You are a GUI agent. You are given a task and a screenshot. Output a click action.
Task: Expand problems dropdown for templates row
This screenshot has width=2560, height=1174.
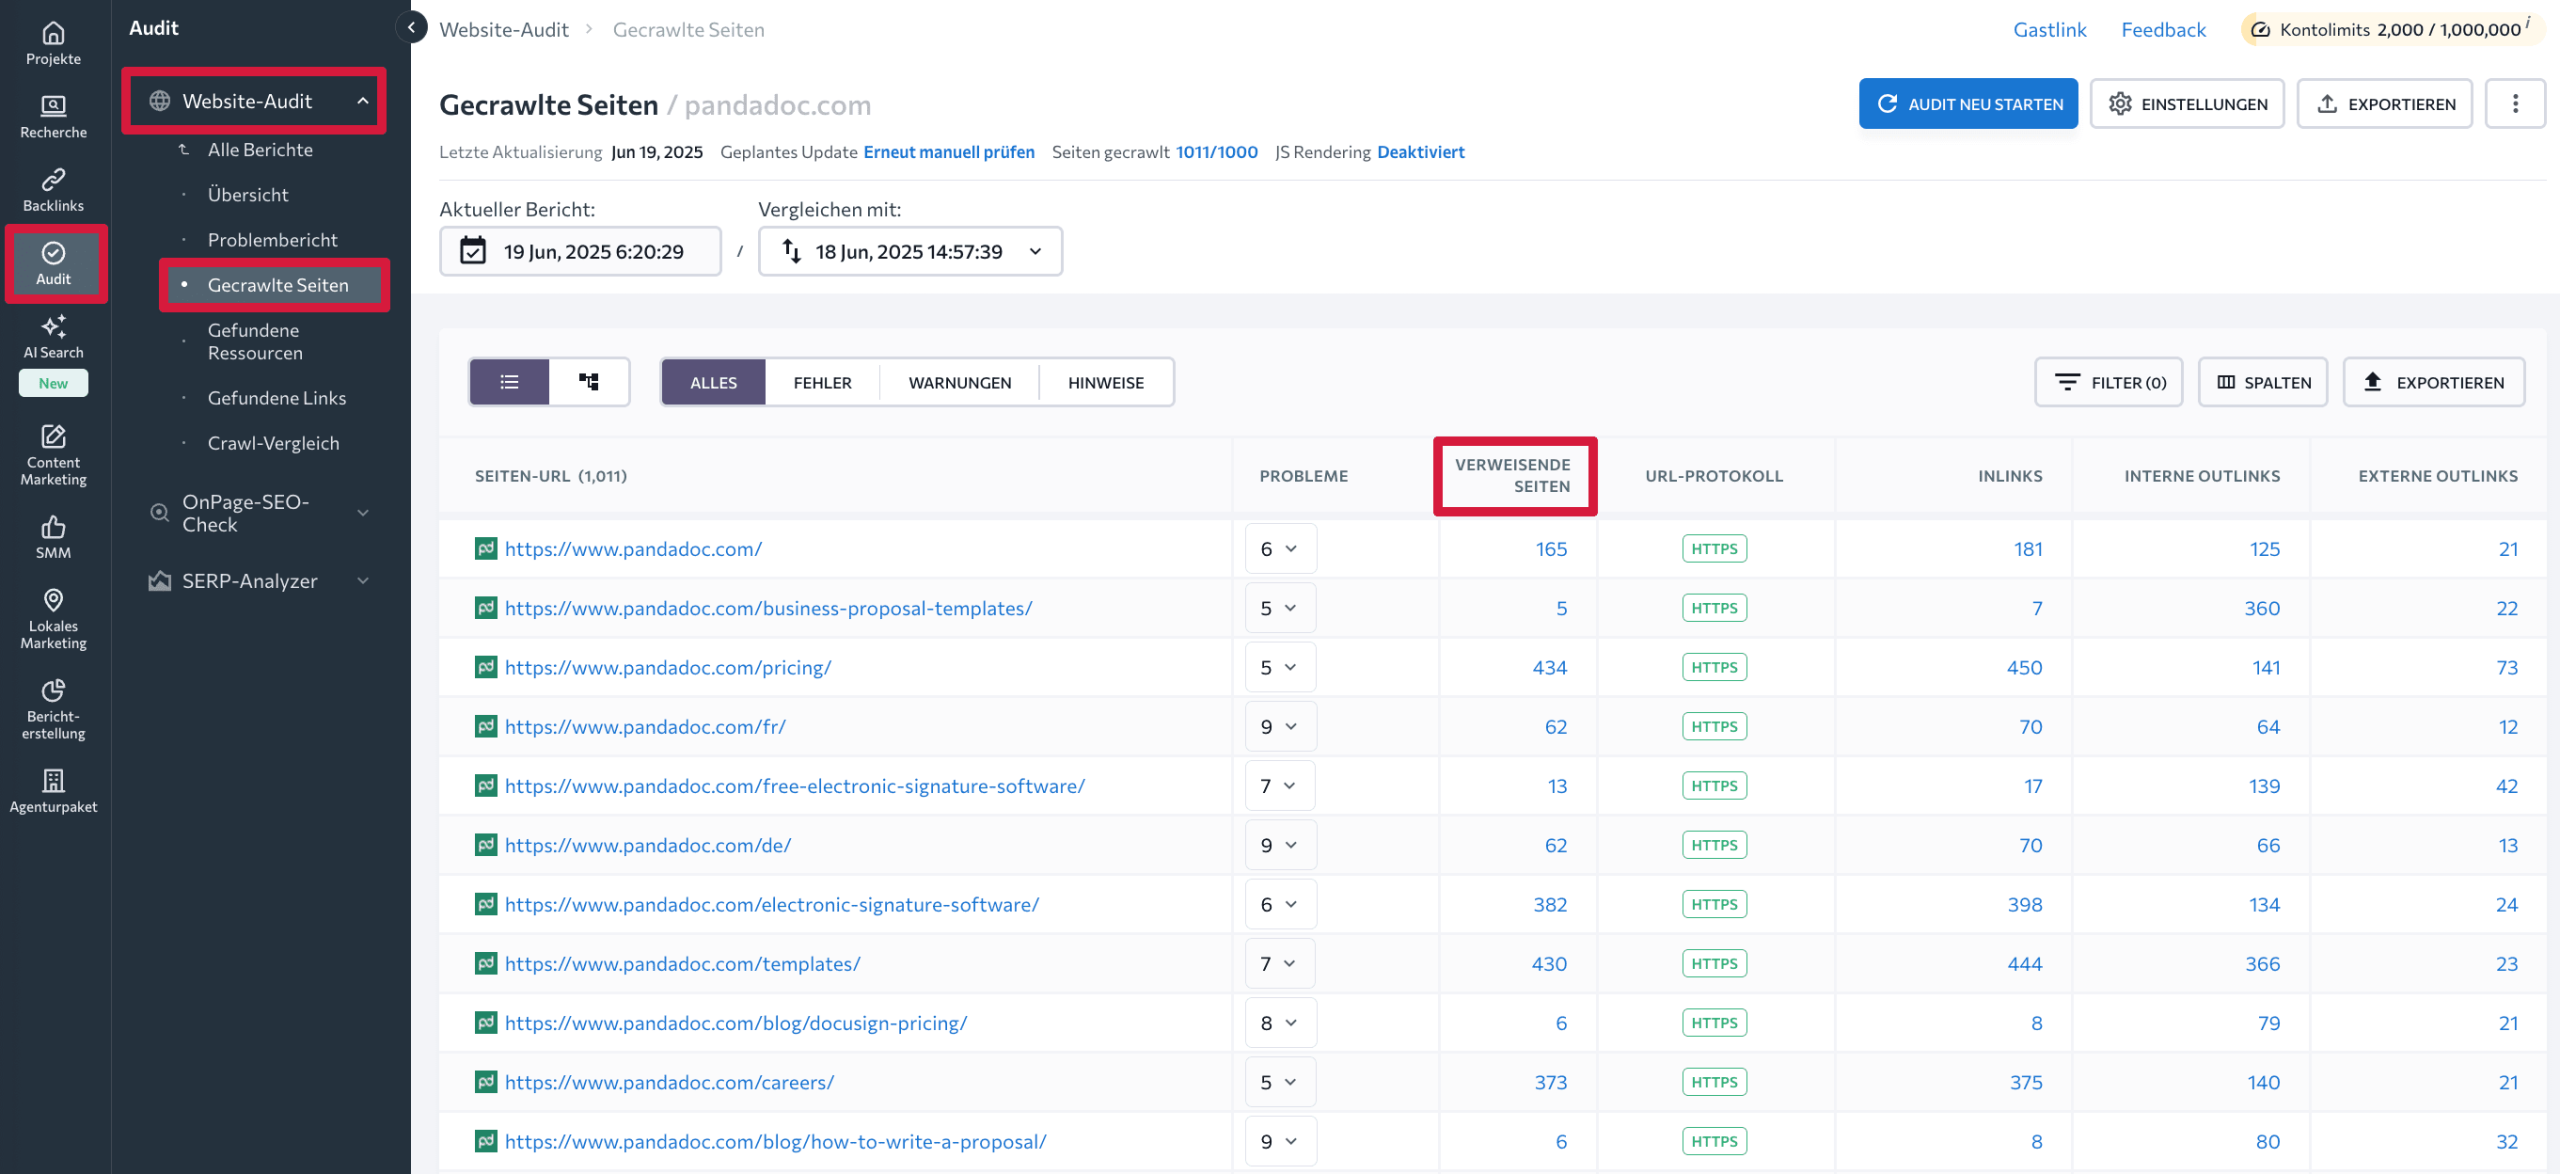1280,963
